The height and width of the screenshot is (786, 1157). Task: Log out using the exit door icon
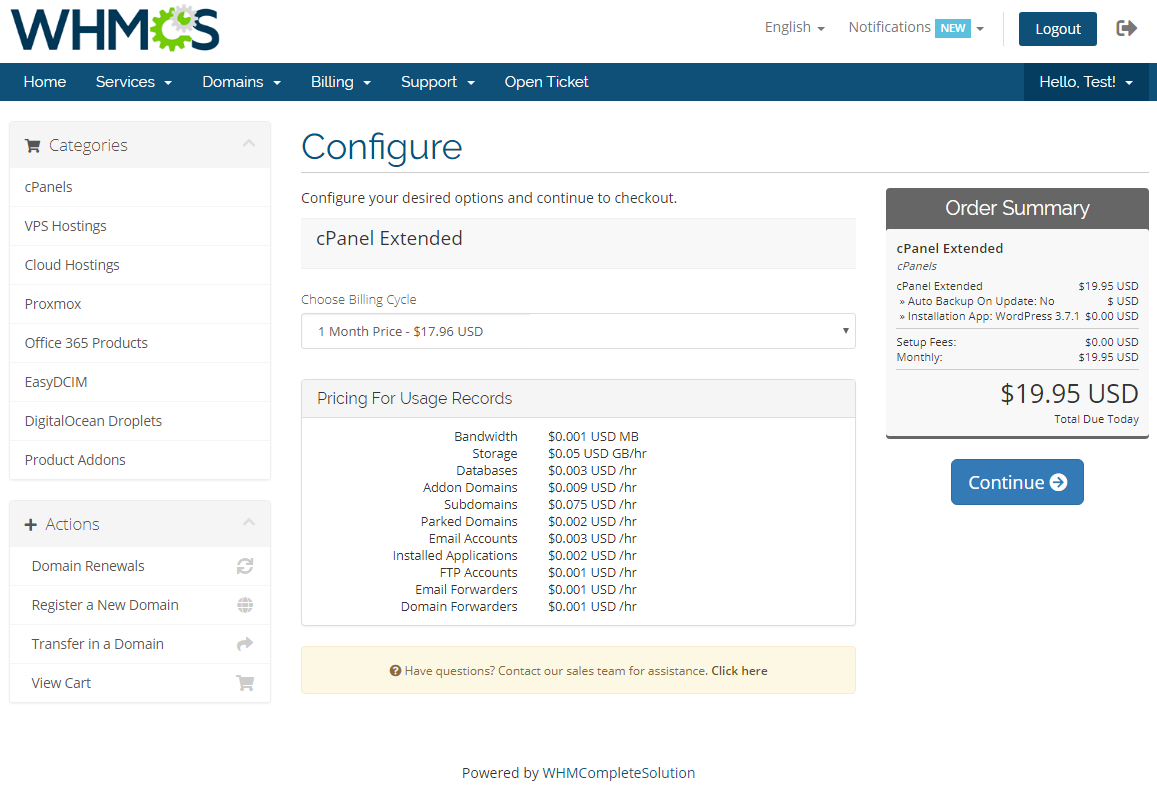tap(1126, 28)
